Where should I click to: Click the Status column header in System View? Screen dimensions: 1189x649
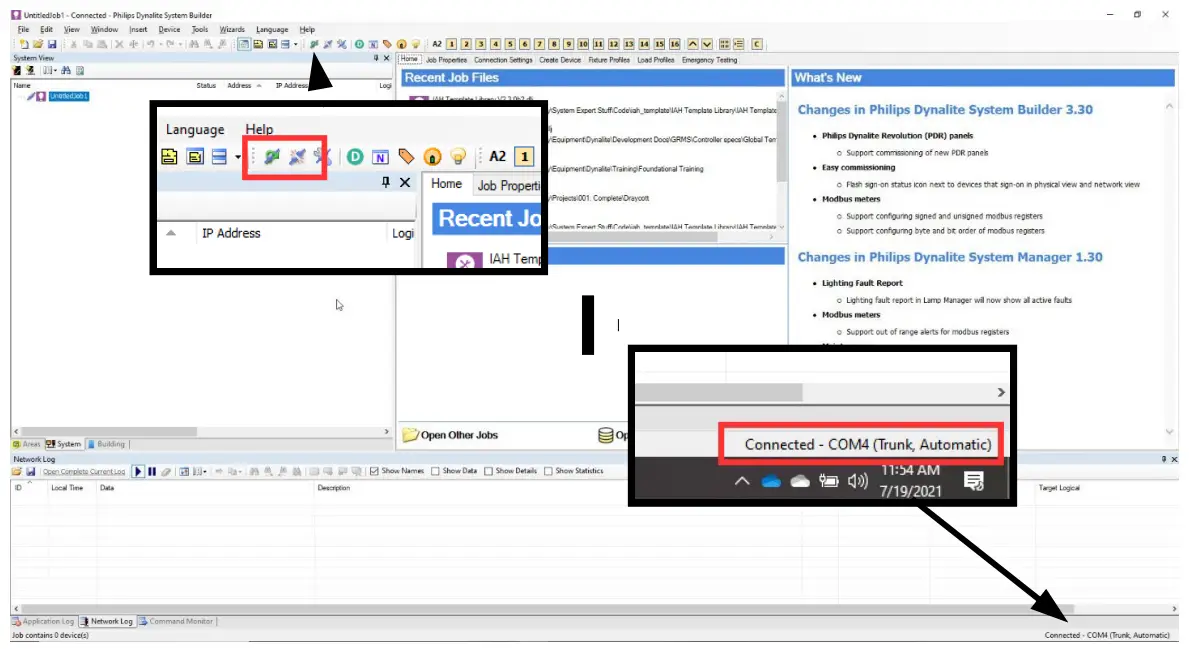[206, 86]
